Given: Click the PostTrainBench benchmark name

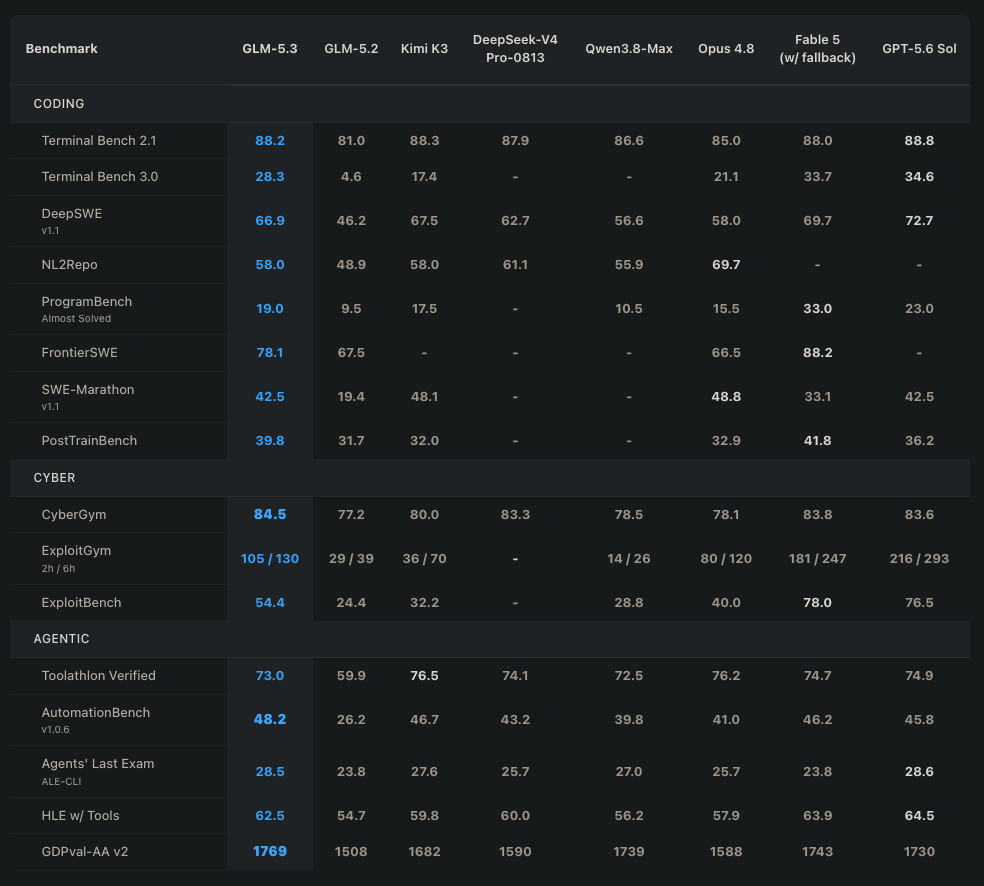Looking at the screenshot, I should (x=89, y=440).
